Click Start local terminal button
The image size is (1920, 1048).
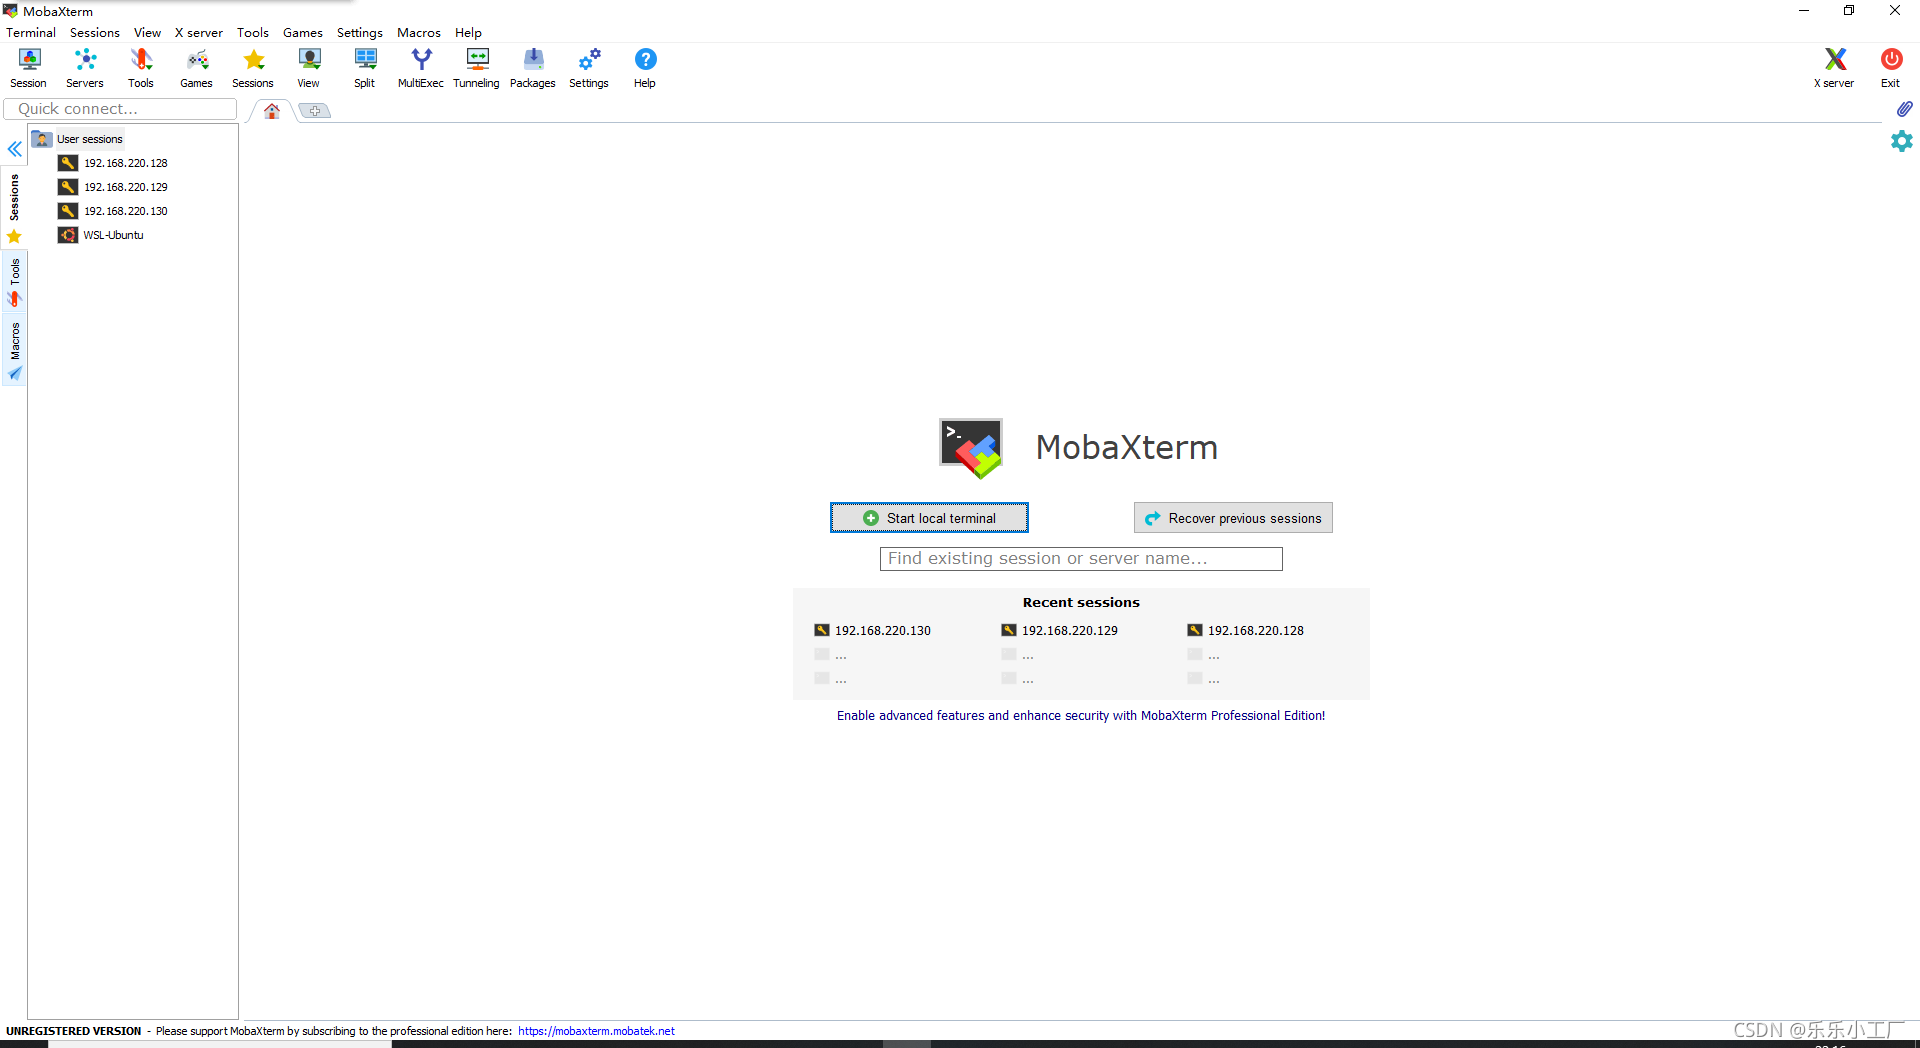[929, 518]
